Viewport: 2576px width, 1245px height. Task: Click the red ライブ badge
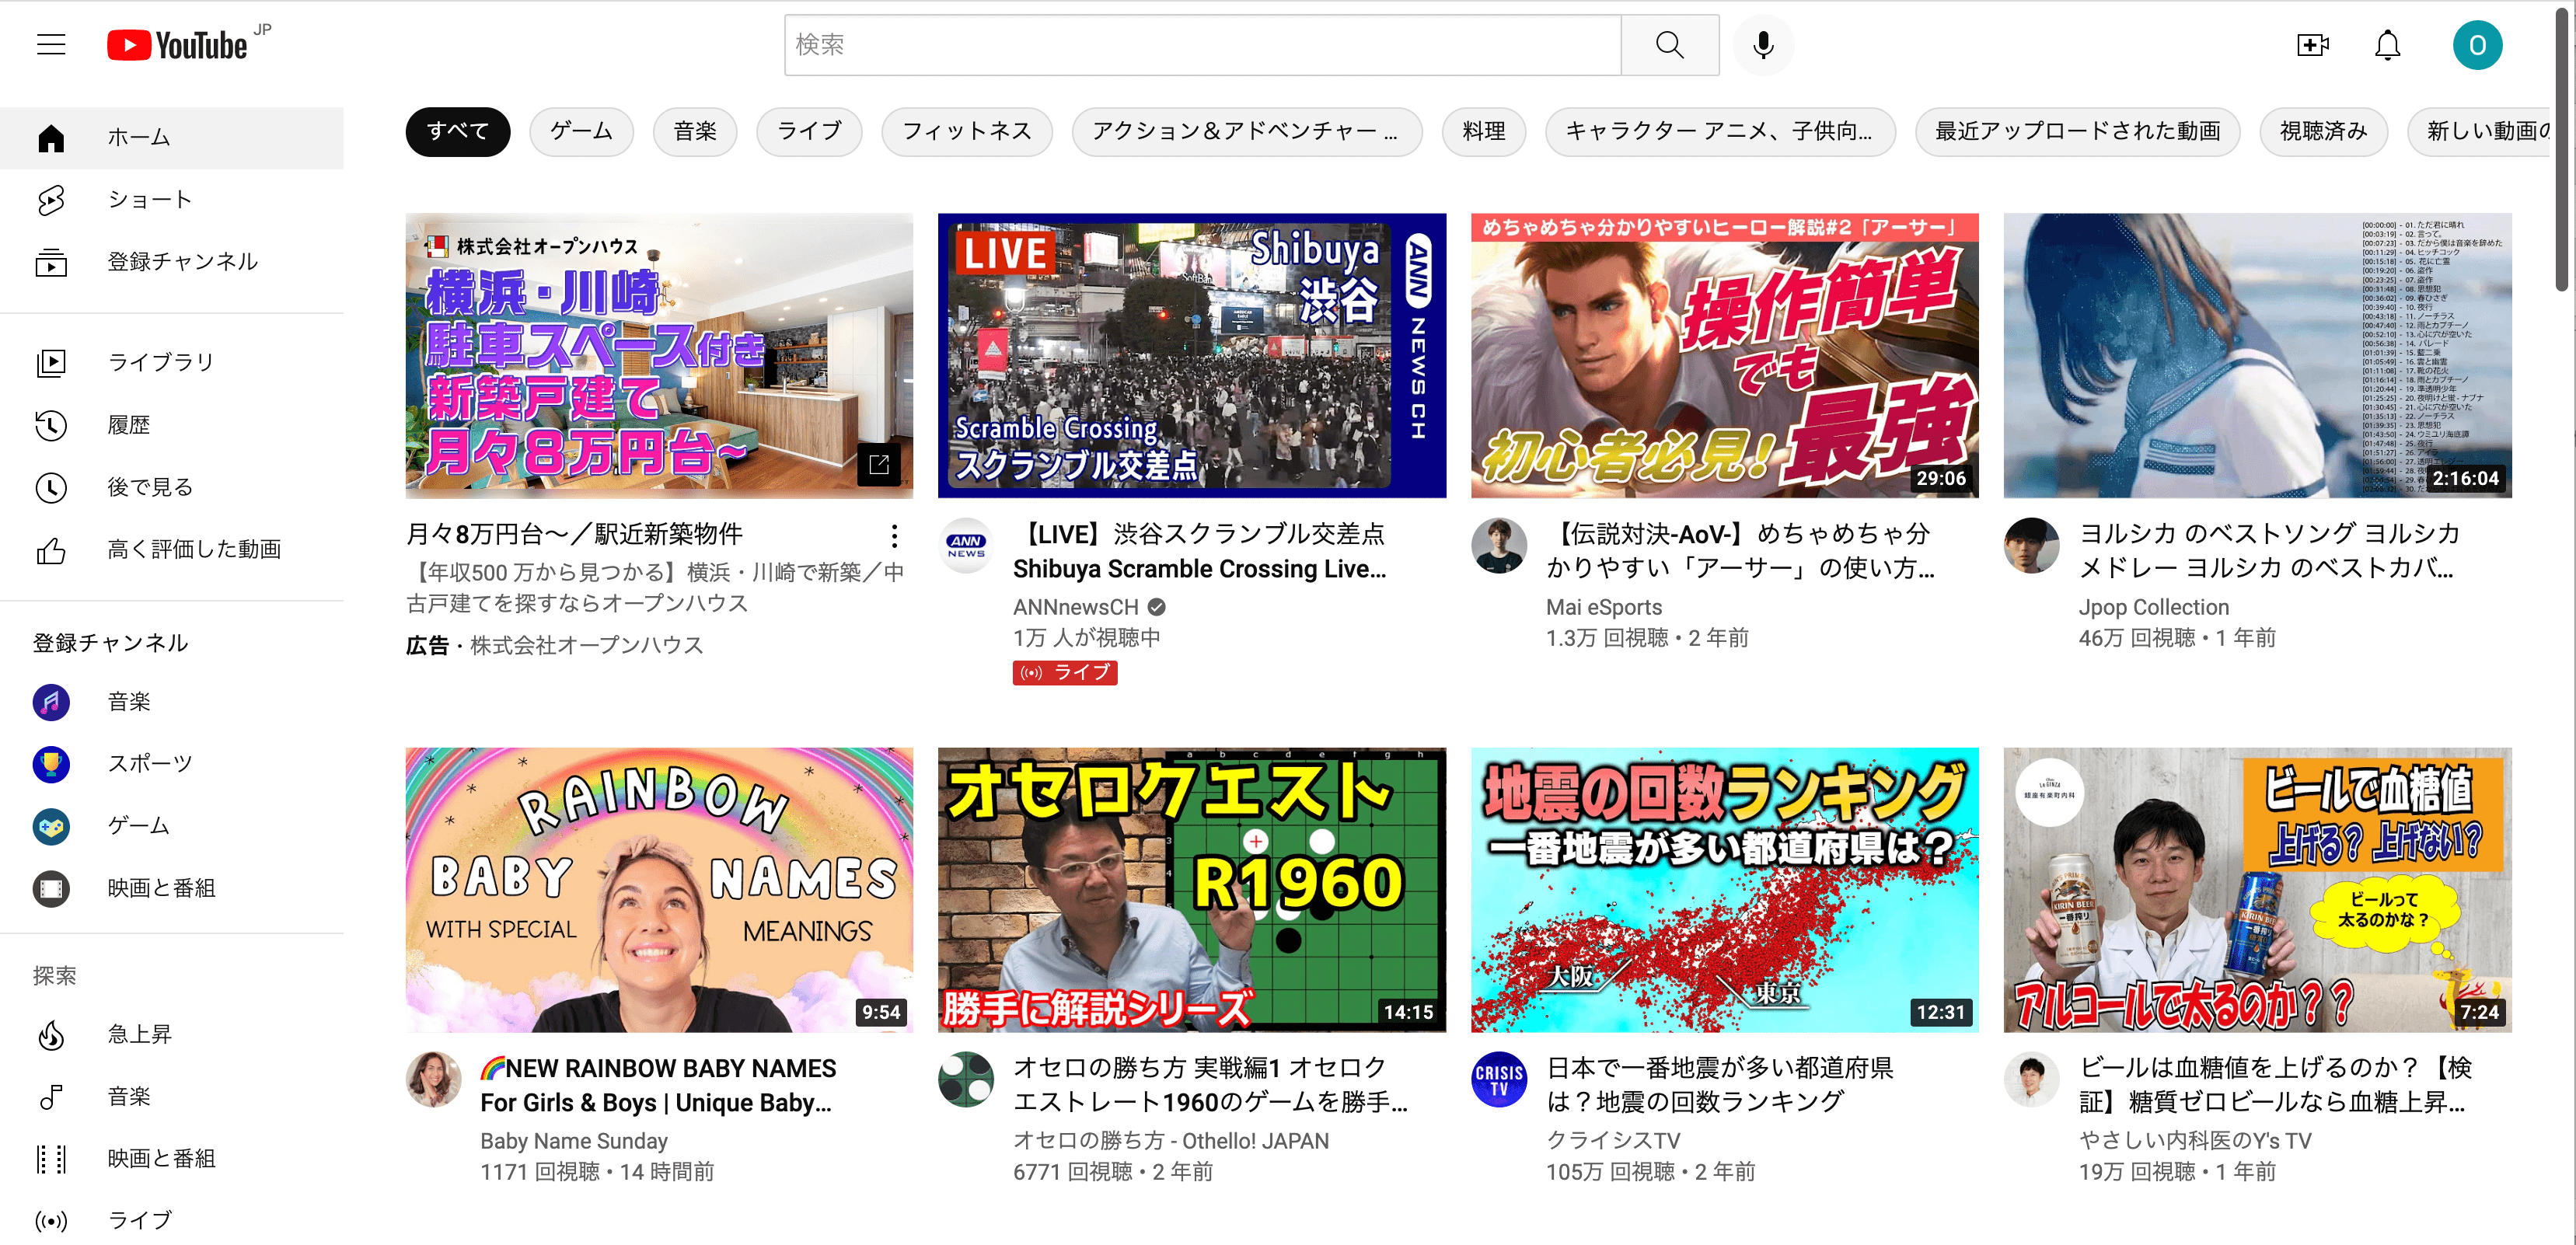[1064, 672]
